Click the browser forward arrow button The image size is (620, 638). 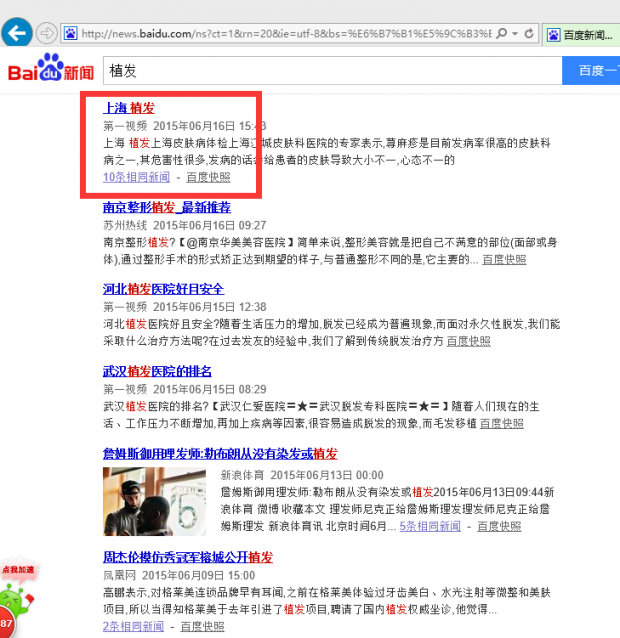point(46,33)
